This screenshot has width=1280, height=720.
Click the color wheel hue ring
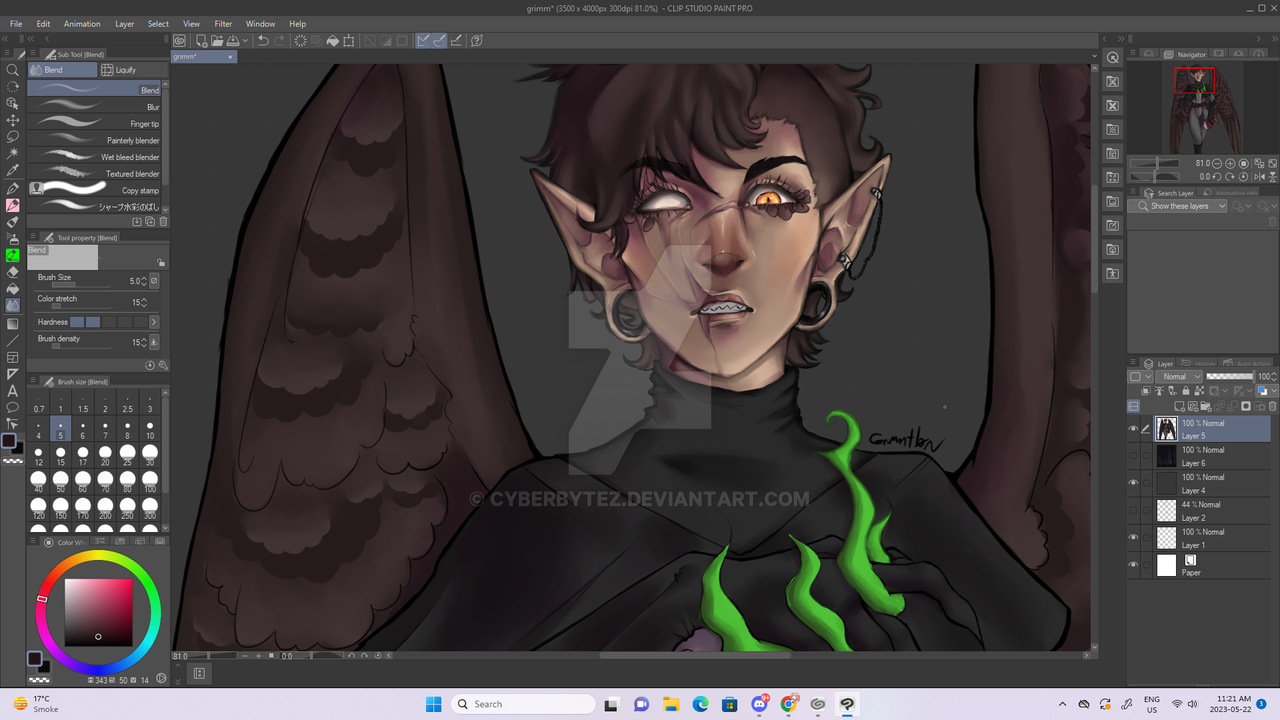98,558
